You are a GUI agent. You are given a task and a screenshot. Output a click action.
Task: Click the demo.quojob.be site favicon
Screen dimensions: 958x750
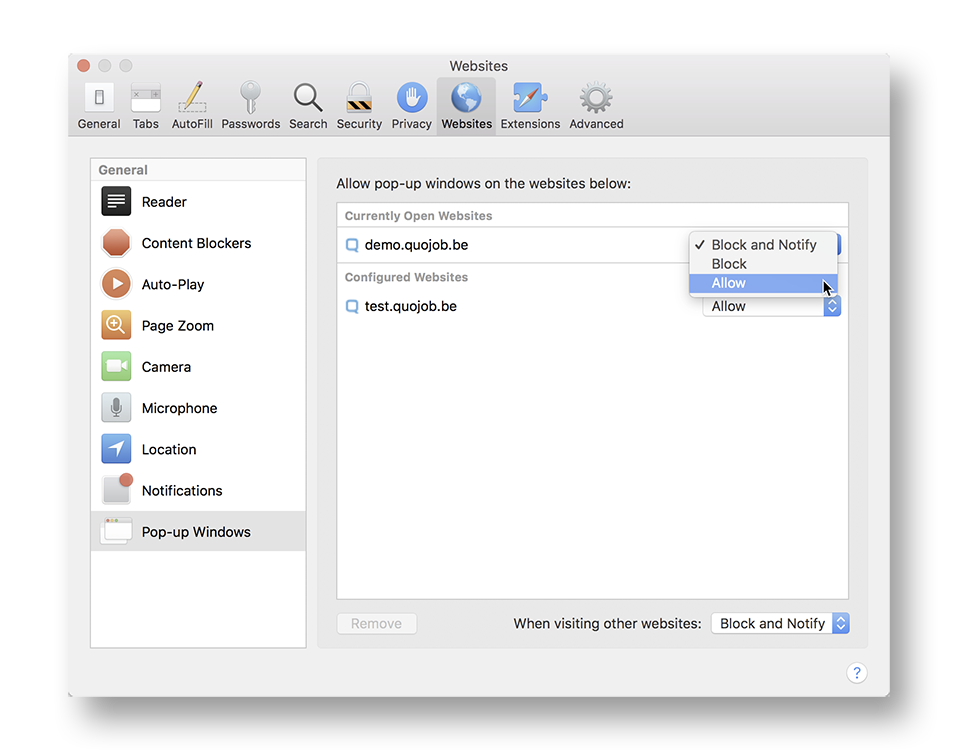click(x=352, y=245)
